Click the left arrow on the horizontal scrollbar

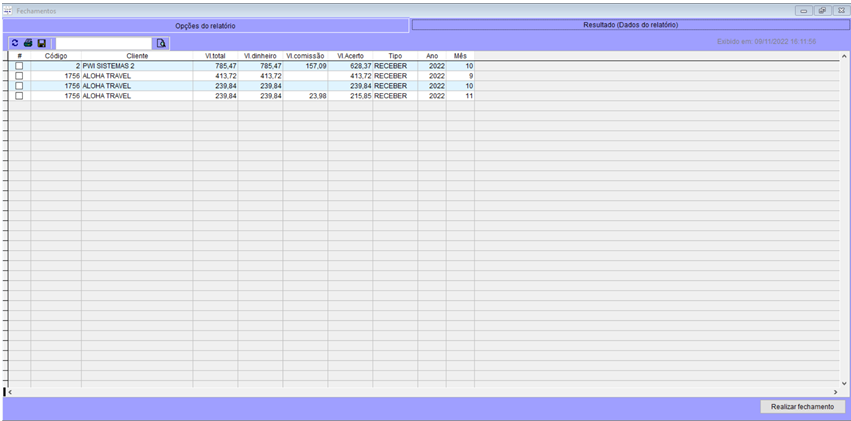[11, 392]
